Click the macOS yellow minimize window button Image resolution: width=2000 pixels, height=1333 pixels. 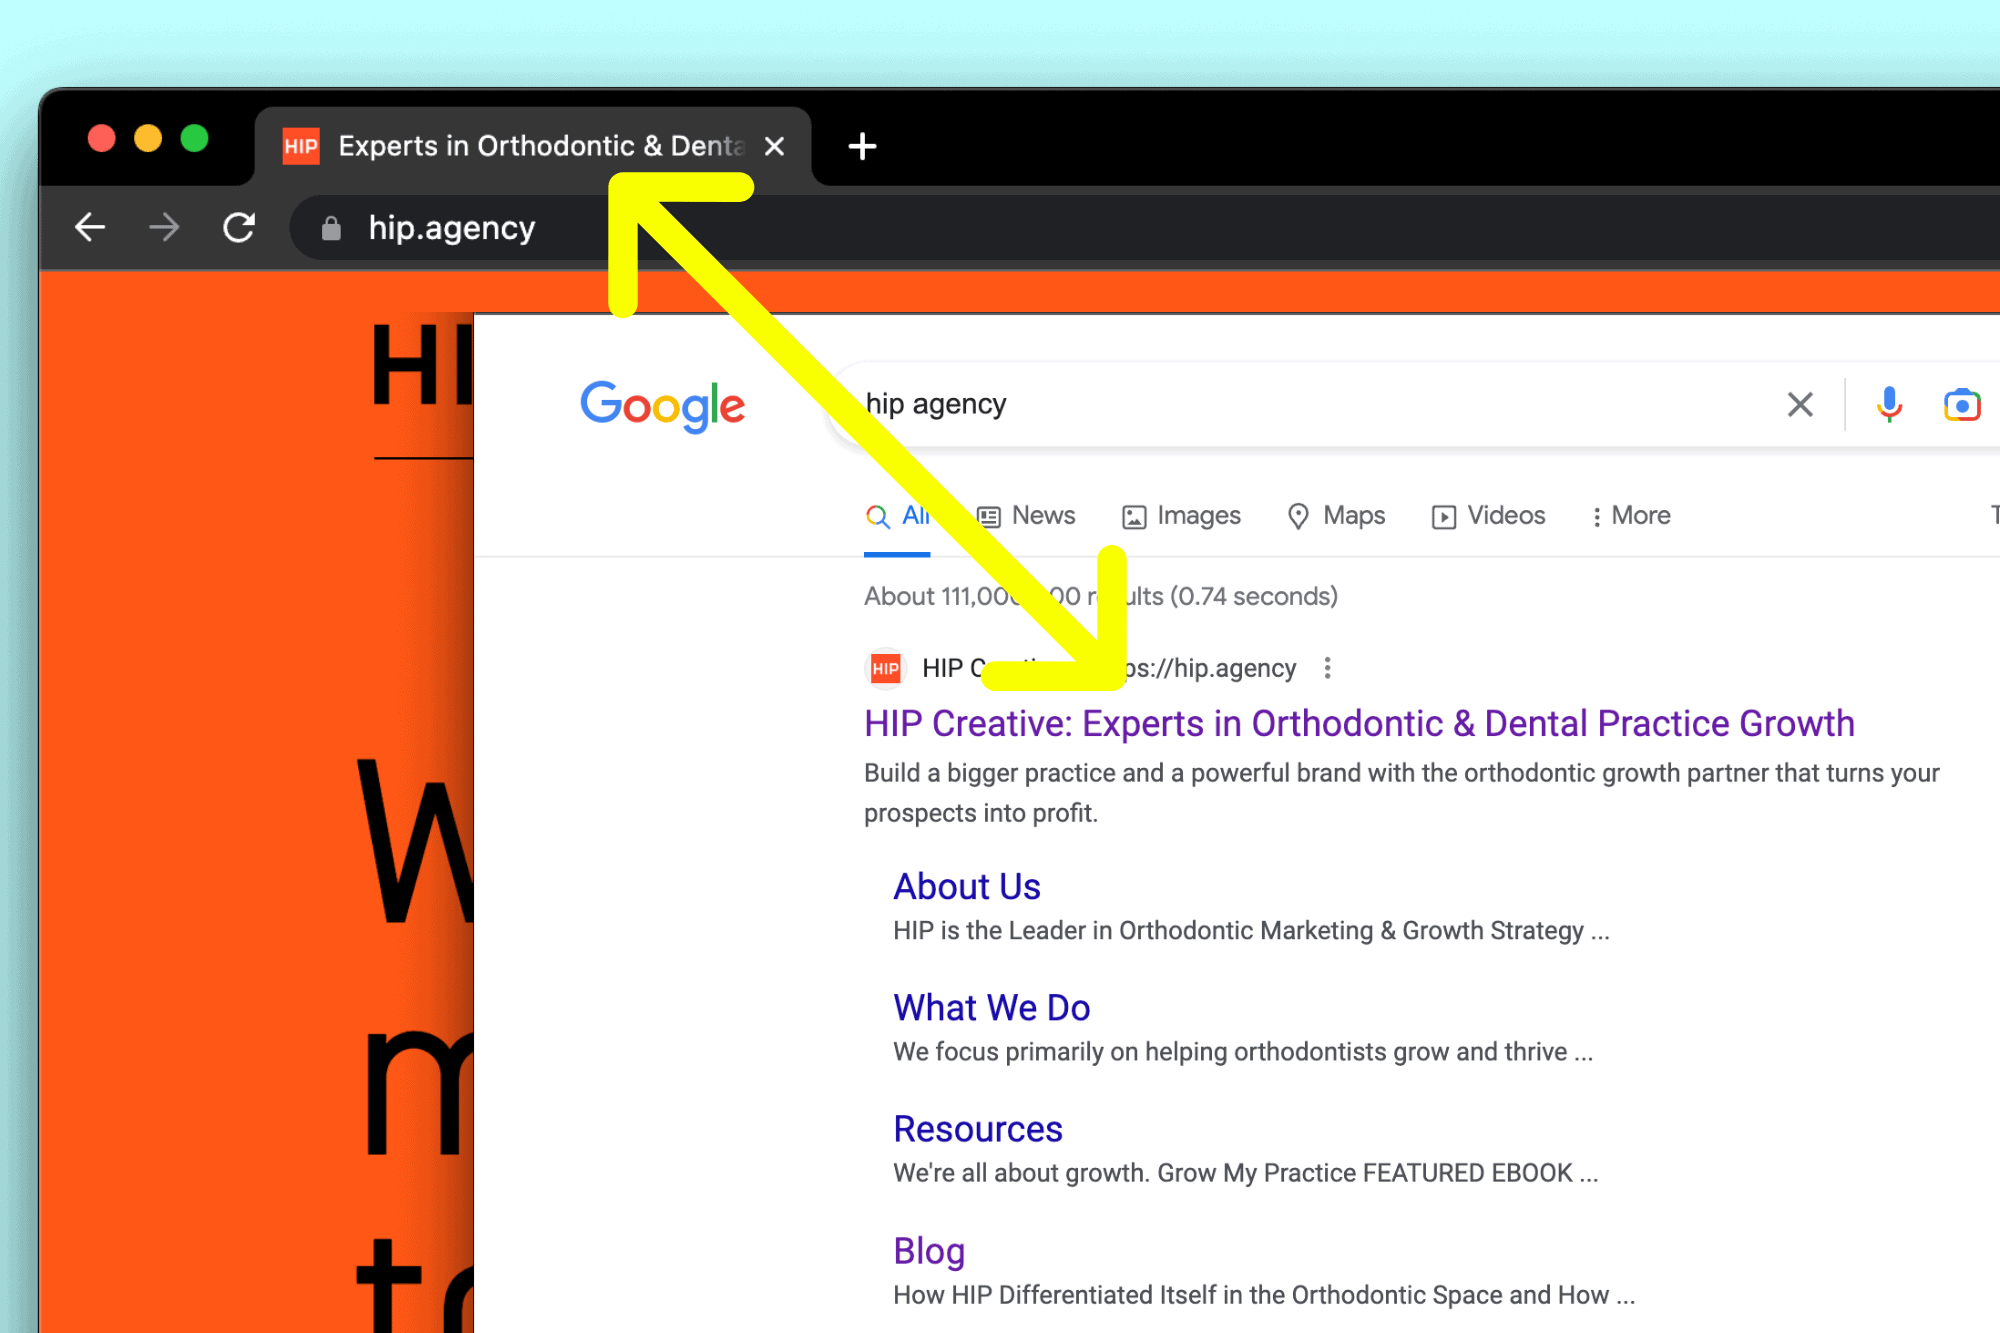coord(148,138)
